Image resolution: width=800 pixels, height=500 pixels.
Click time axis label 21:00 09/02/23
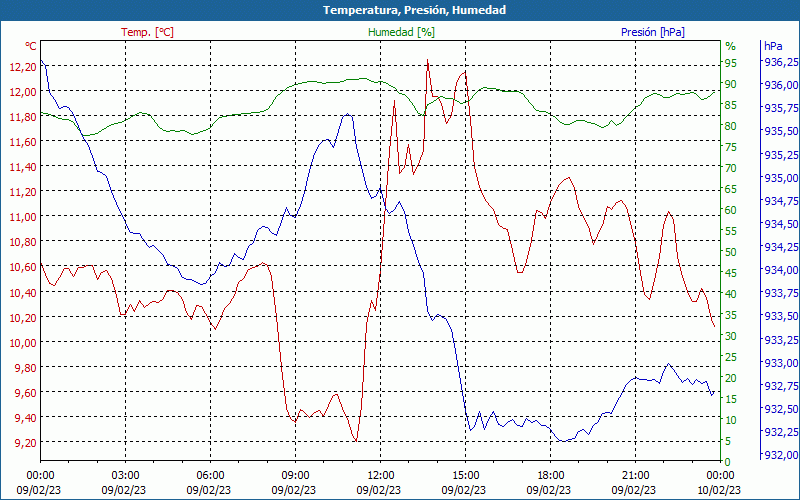point(635,483)
